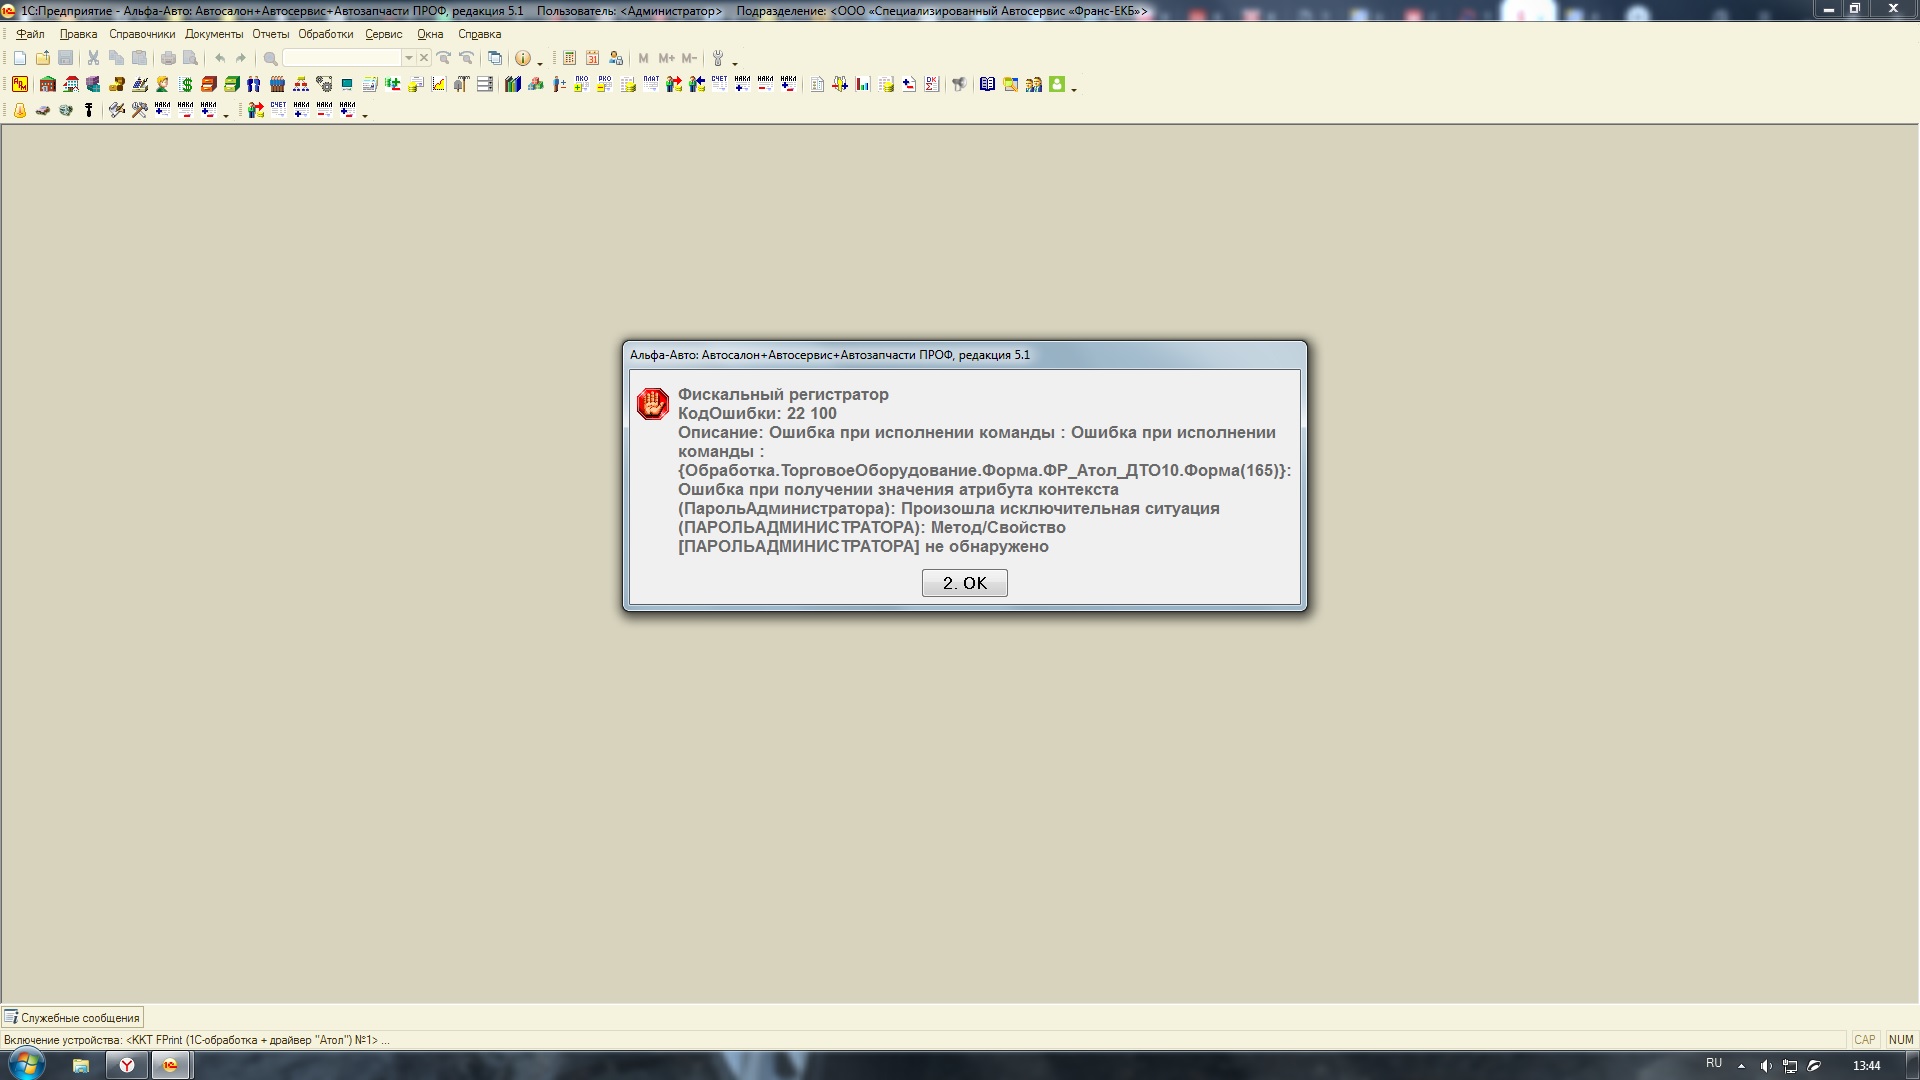Viewport: 1920px width, 1080px height.
Task: Click the Open file folder icon
Action: click(x=43, y=58)
